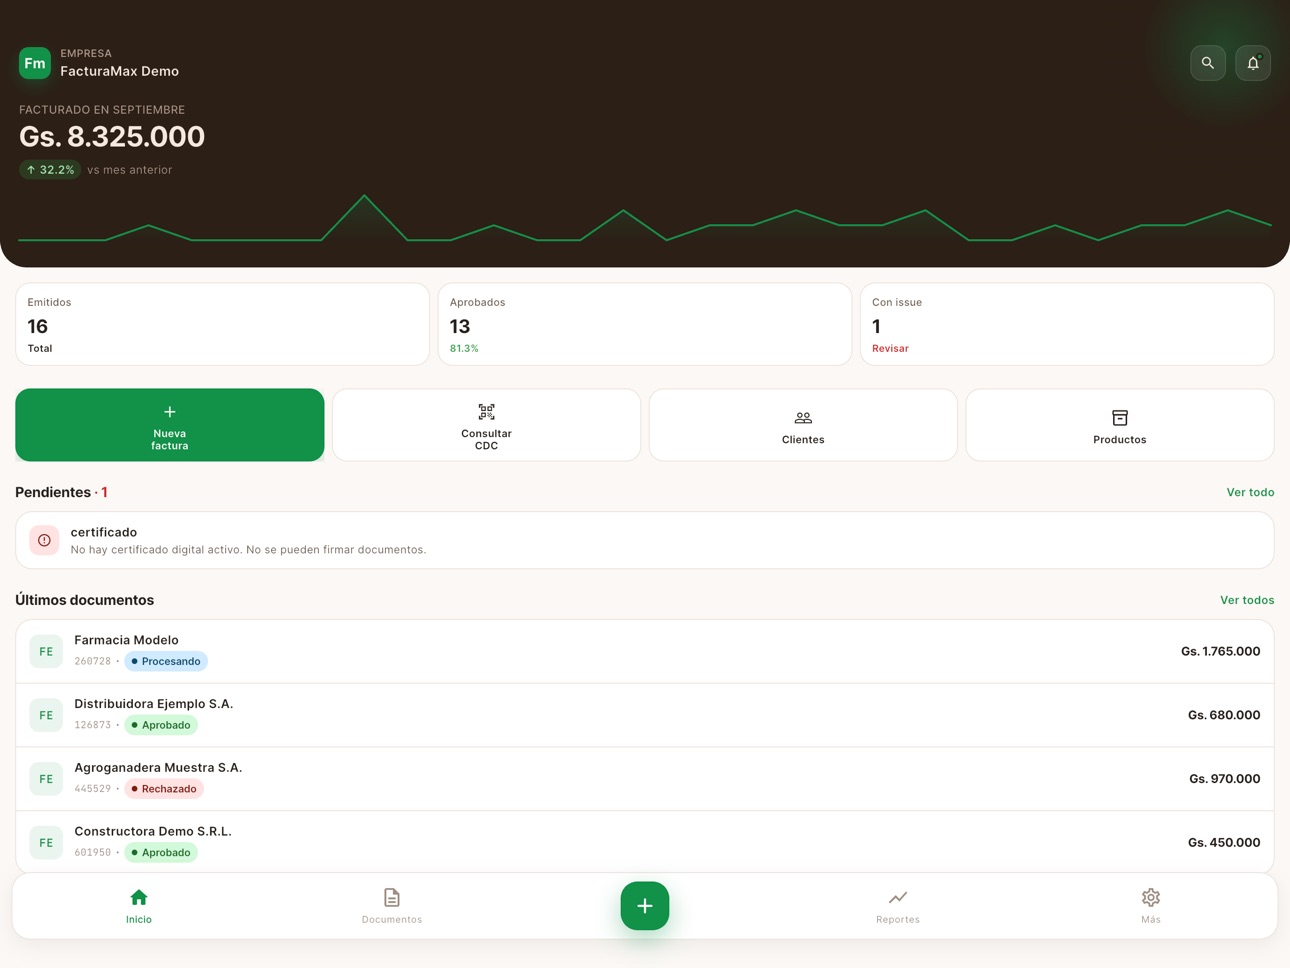Open notifications bell icon
Viewport: 1290px width, 968px height.
point(1253,63)
